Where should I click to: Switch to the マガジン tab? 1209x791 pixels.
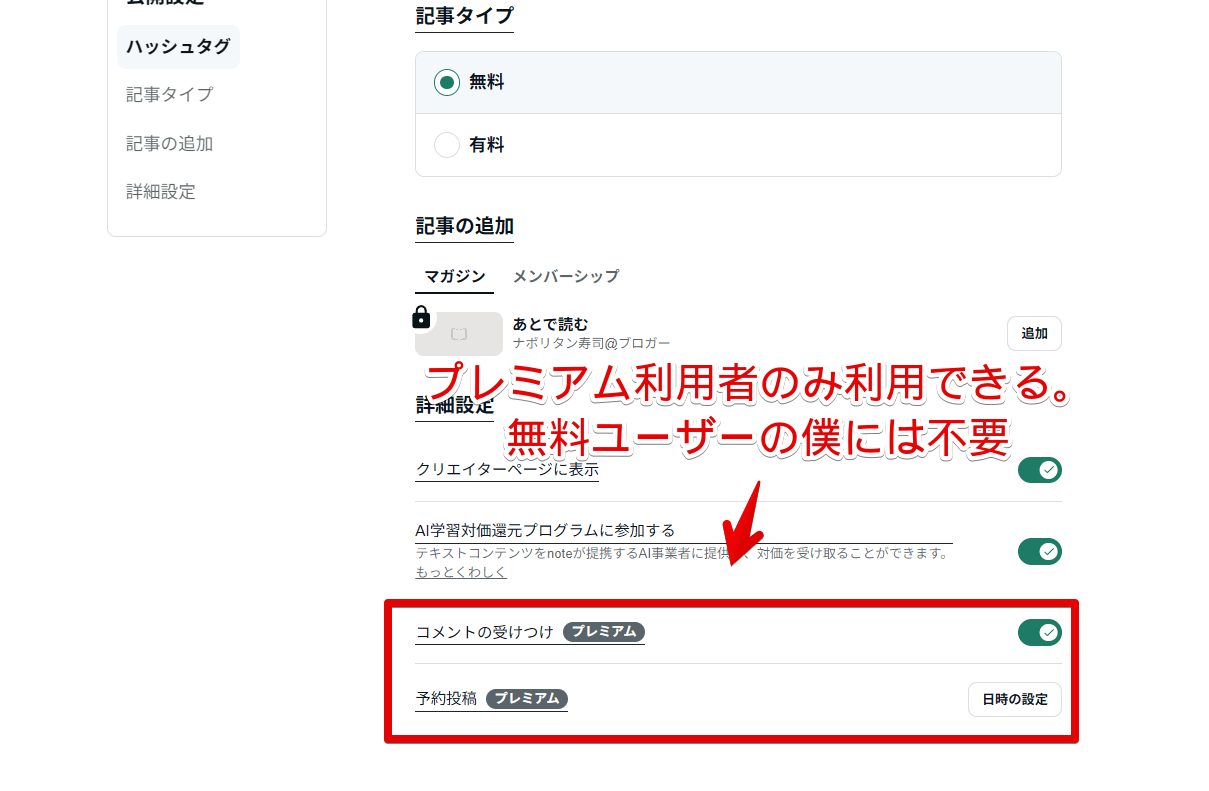point(454,276)
